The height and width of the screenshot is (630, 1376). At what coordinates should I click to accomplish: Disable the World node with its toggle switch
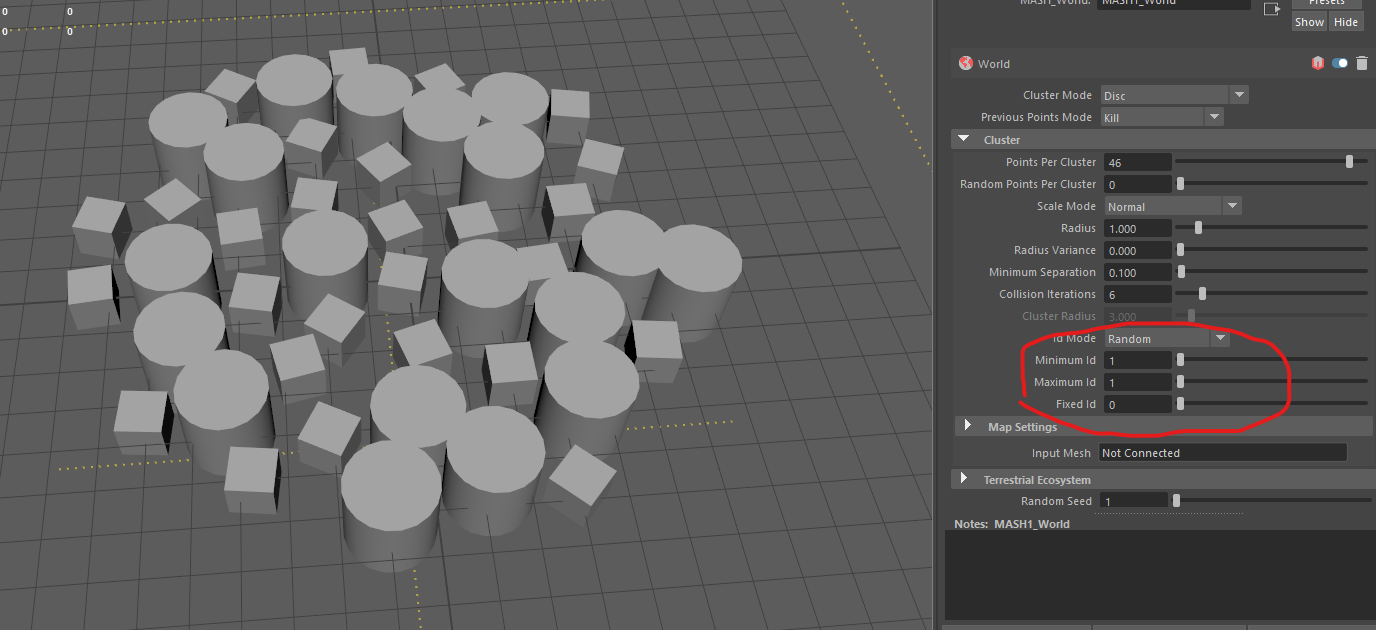1339,62
